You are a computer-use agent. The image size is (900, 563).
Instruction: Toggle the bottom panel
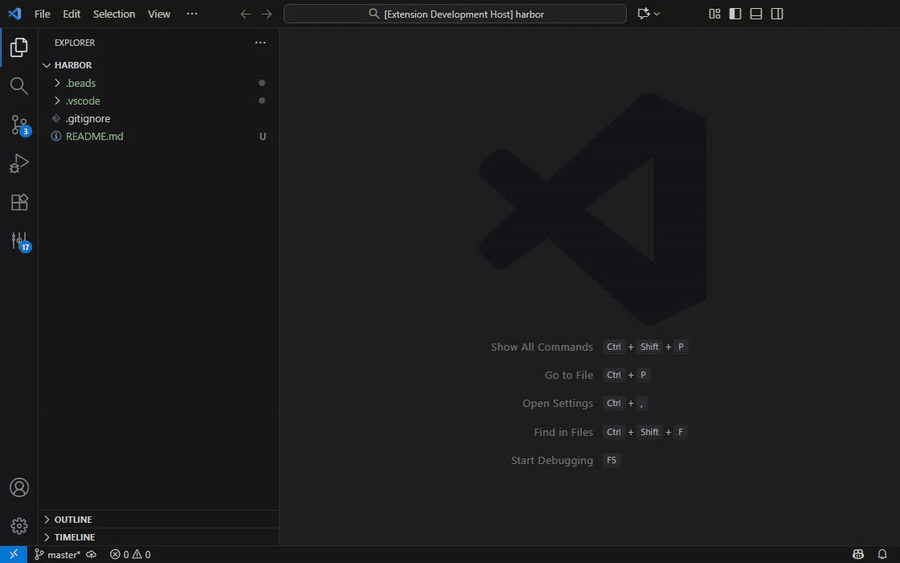[x=756, y=14]
